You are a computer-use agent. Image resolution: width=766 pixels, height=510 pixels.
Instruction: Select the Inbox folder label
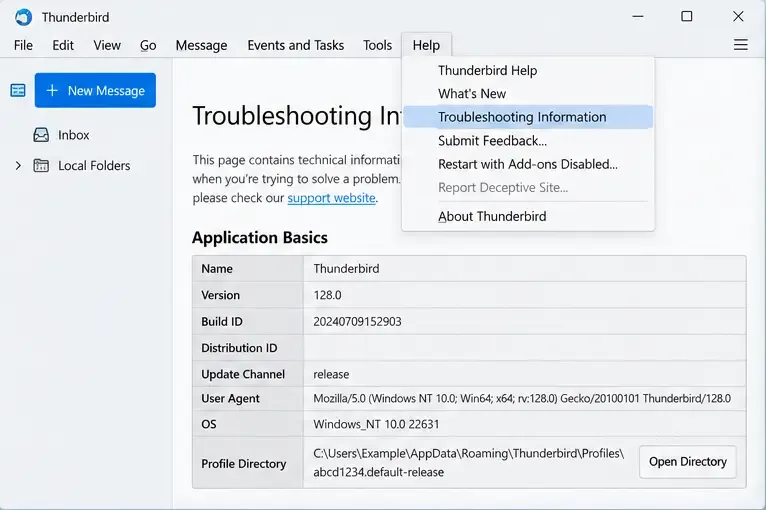(x=74, y=135)
